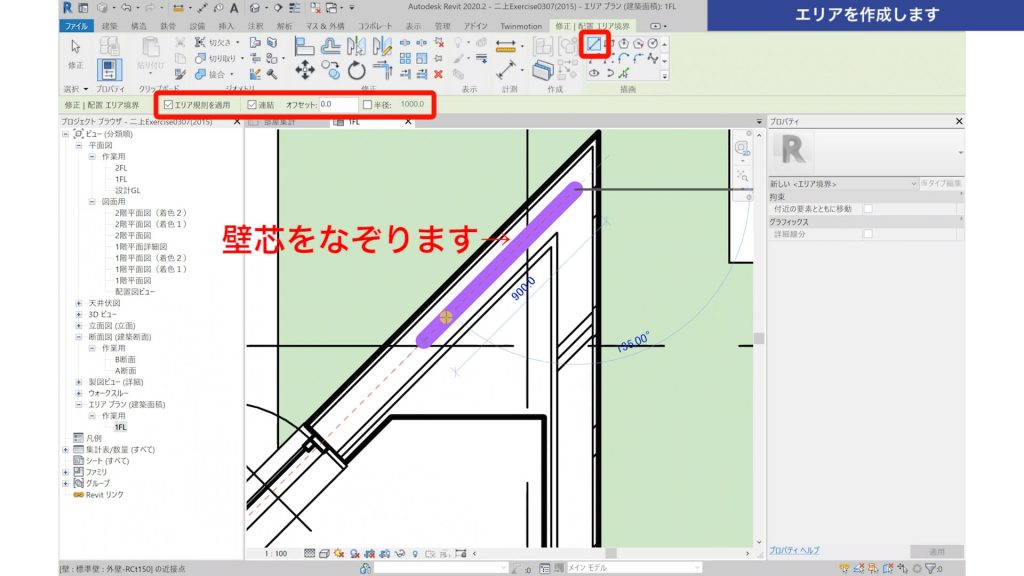The image size is (1024, 576).
Task: Disable the 連結 option in the options bar
Action: tap(254, 103)
